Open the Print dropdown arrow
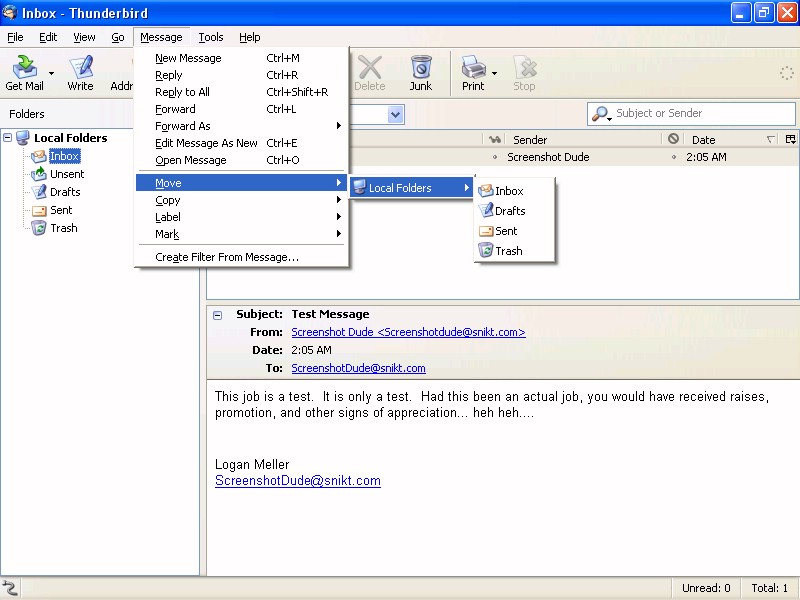 pyautogui.click(x=494, y=73)
